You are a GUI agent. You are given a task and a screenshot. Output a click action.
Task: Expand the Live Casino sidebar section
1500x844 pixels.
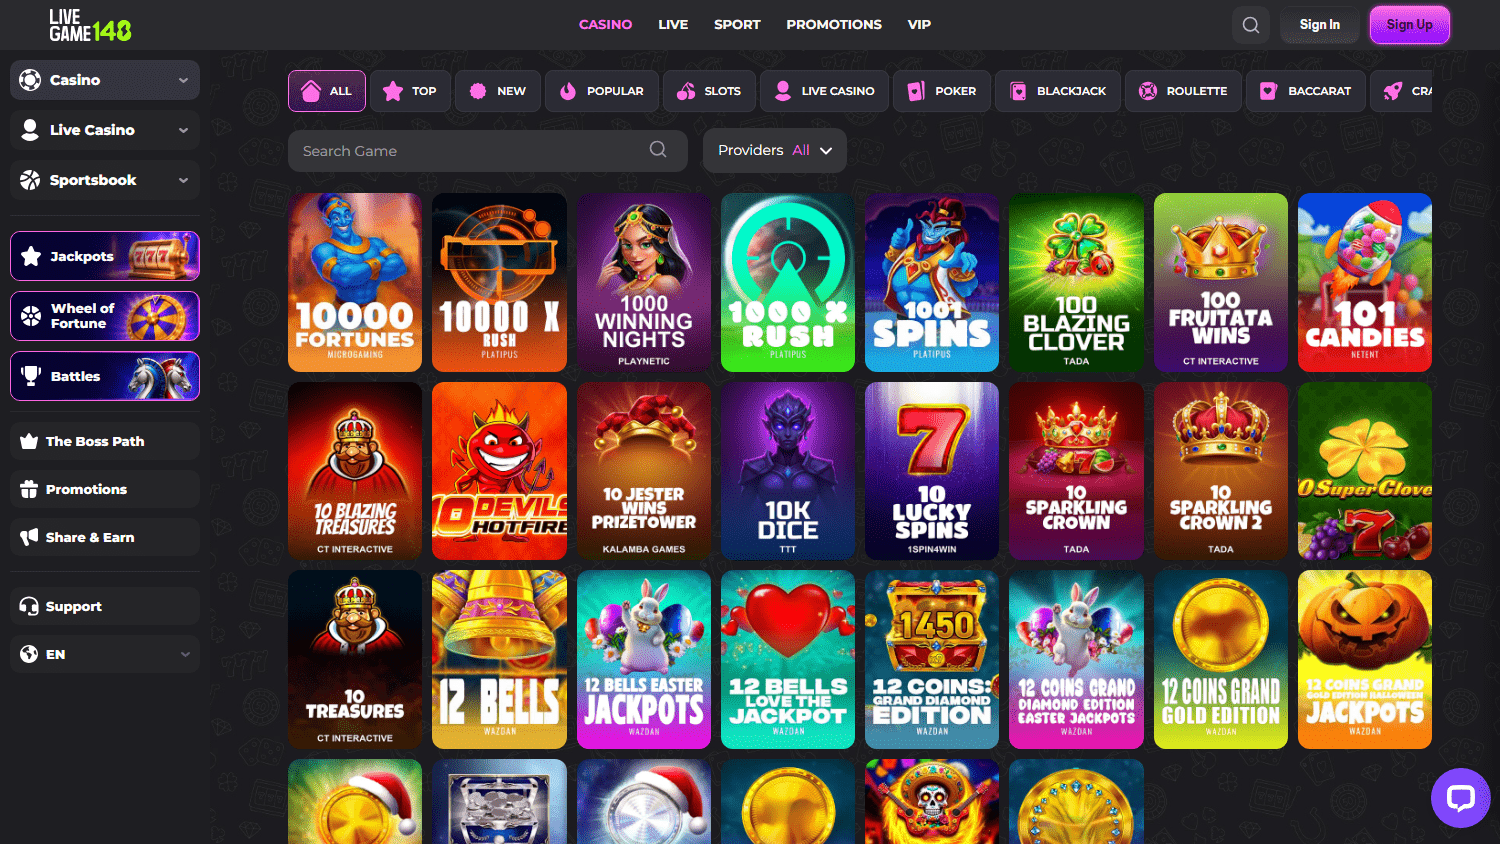pos(183,130)
